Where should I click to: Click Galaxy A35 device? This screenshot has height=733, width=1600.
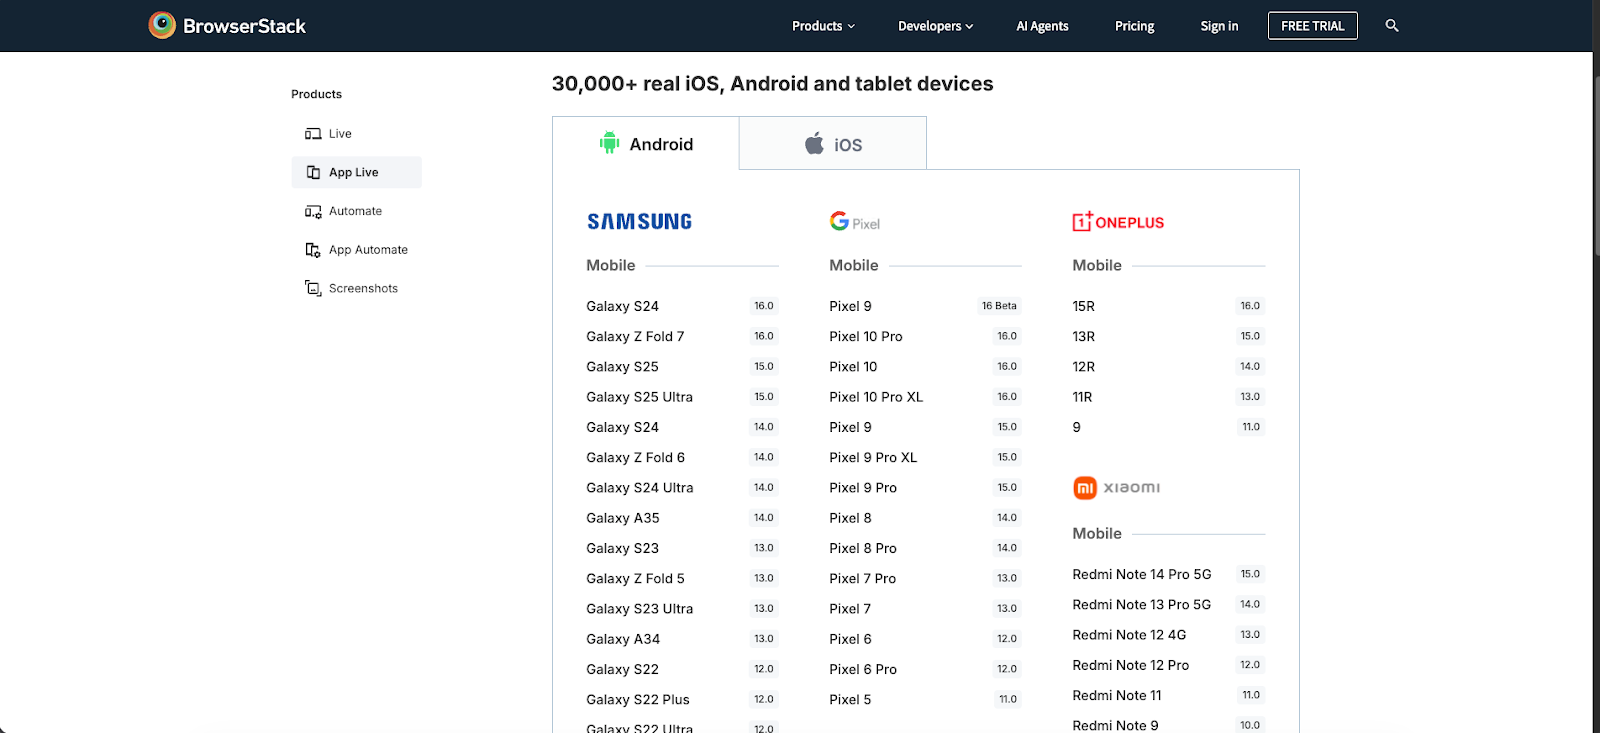[x=623, y=518]
